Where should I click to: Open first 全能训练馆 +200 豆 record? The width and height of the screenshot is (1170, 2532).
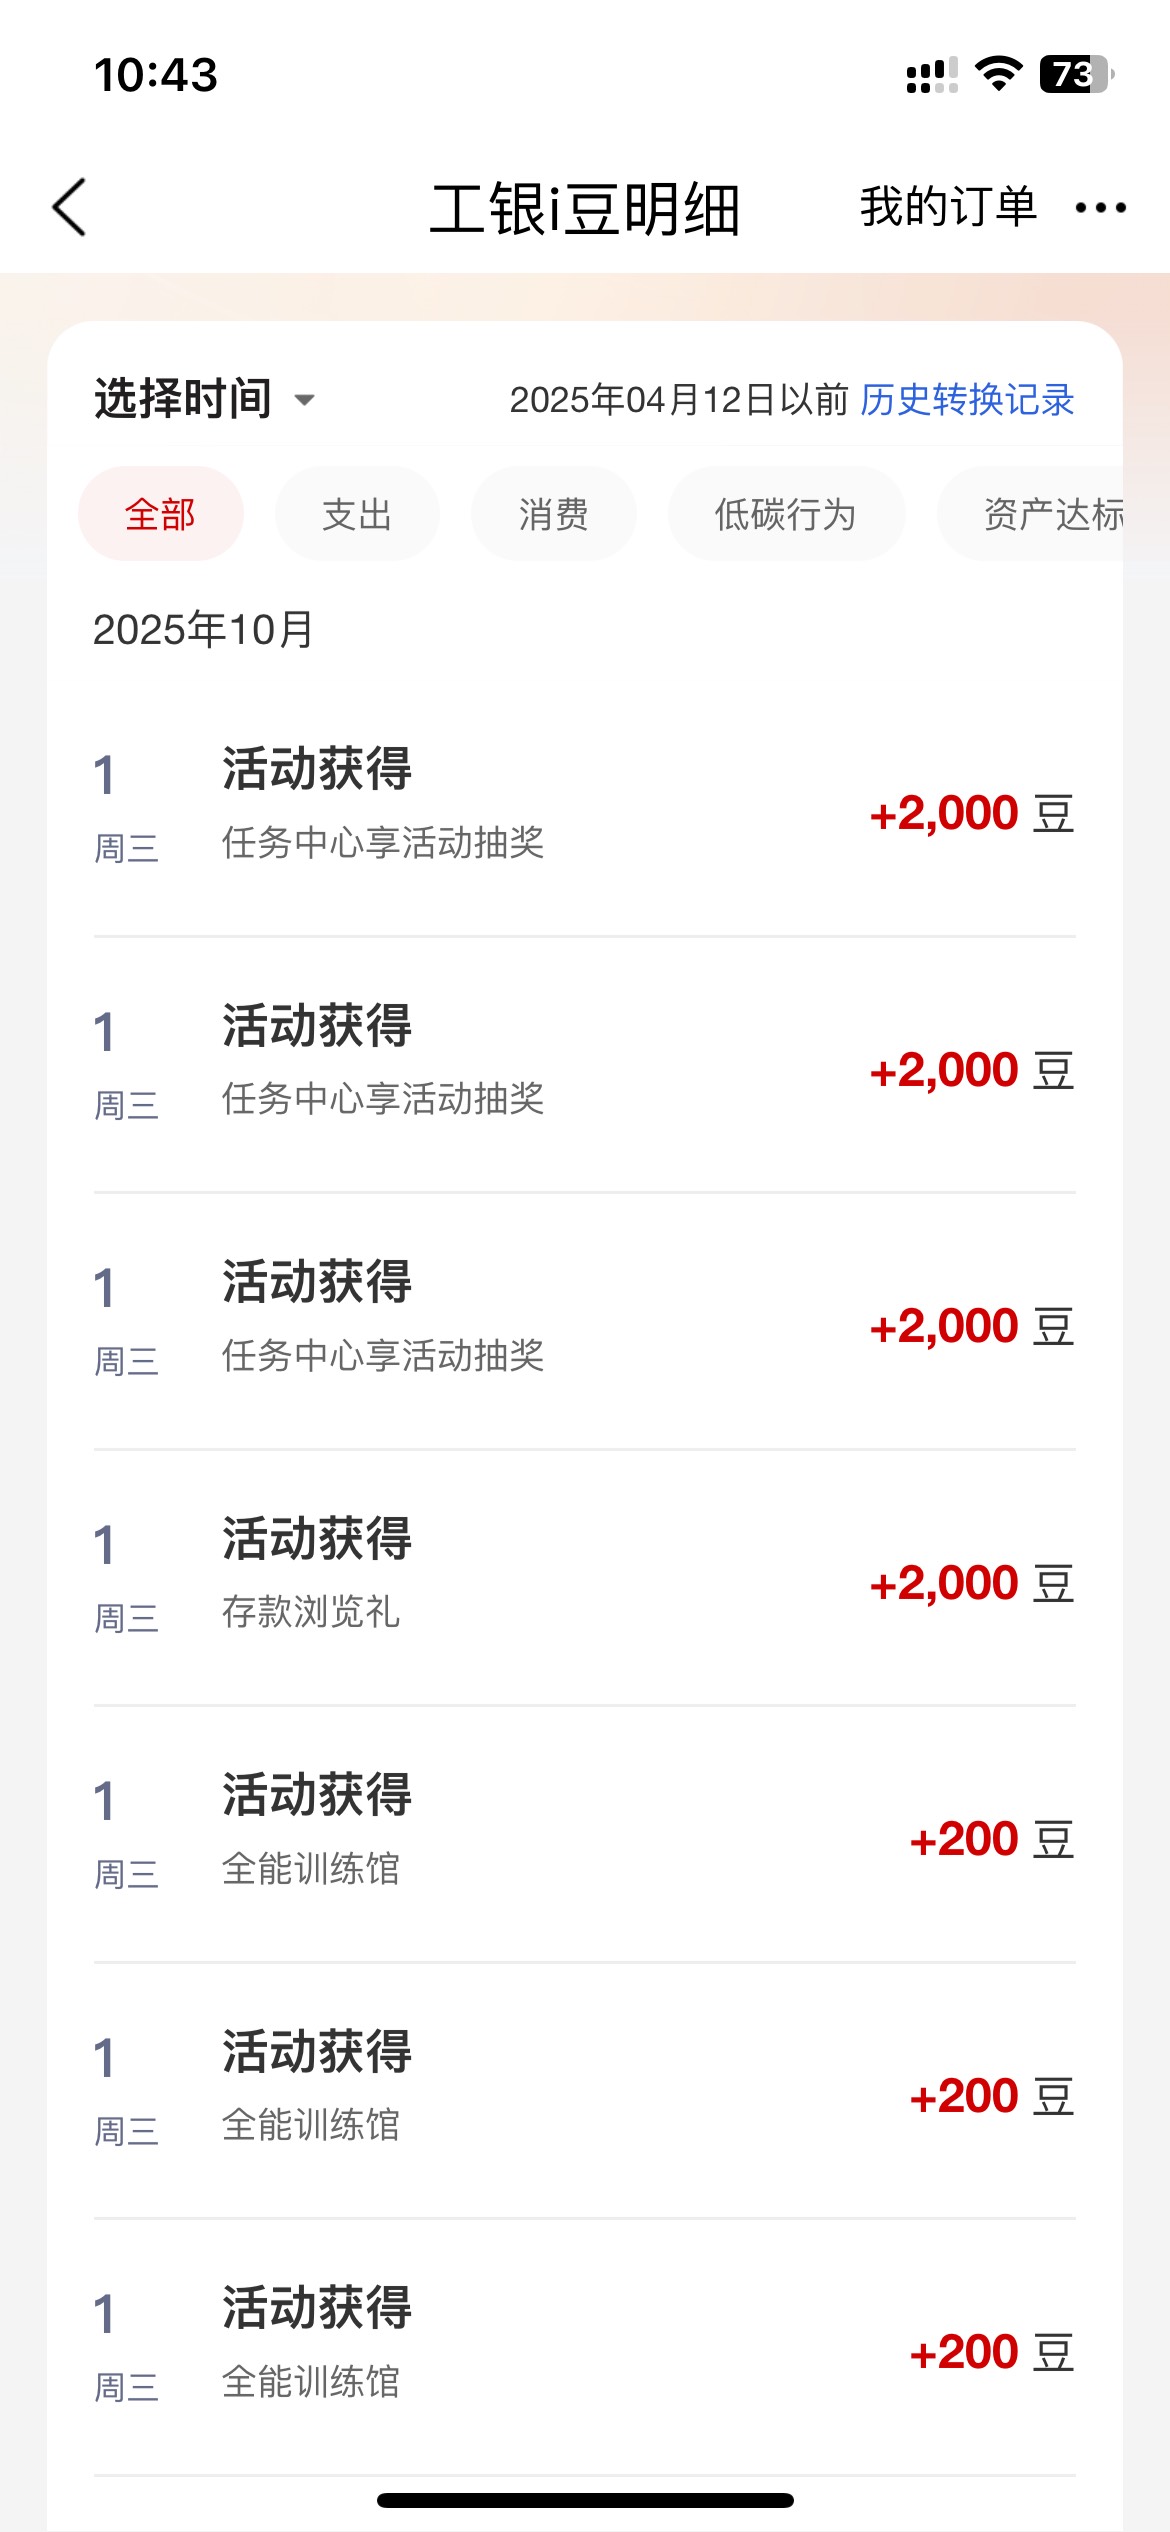(584, 1834)
